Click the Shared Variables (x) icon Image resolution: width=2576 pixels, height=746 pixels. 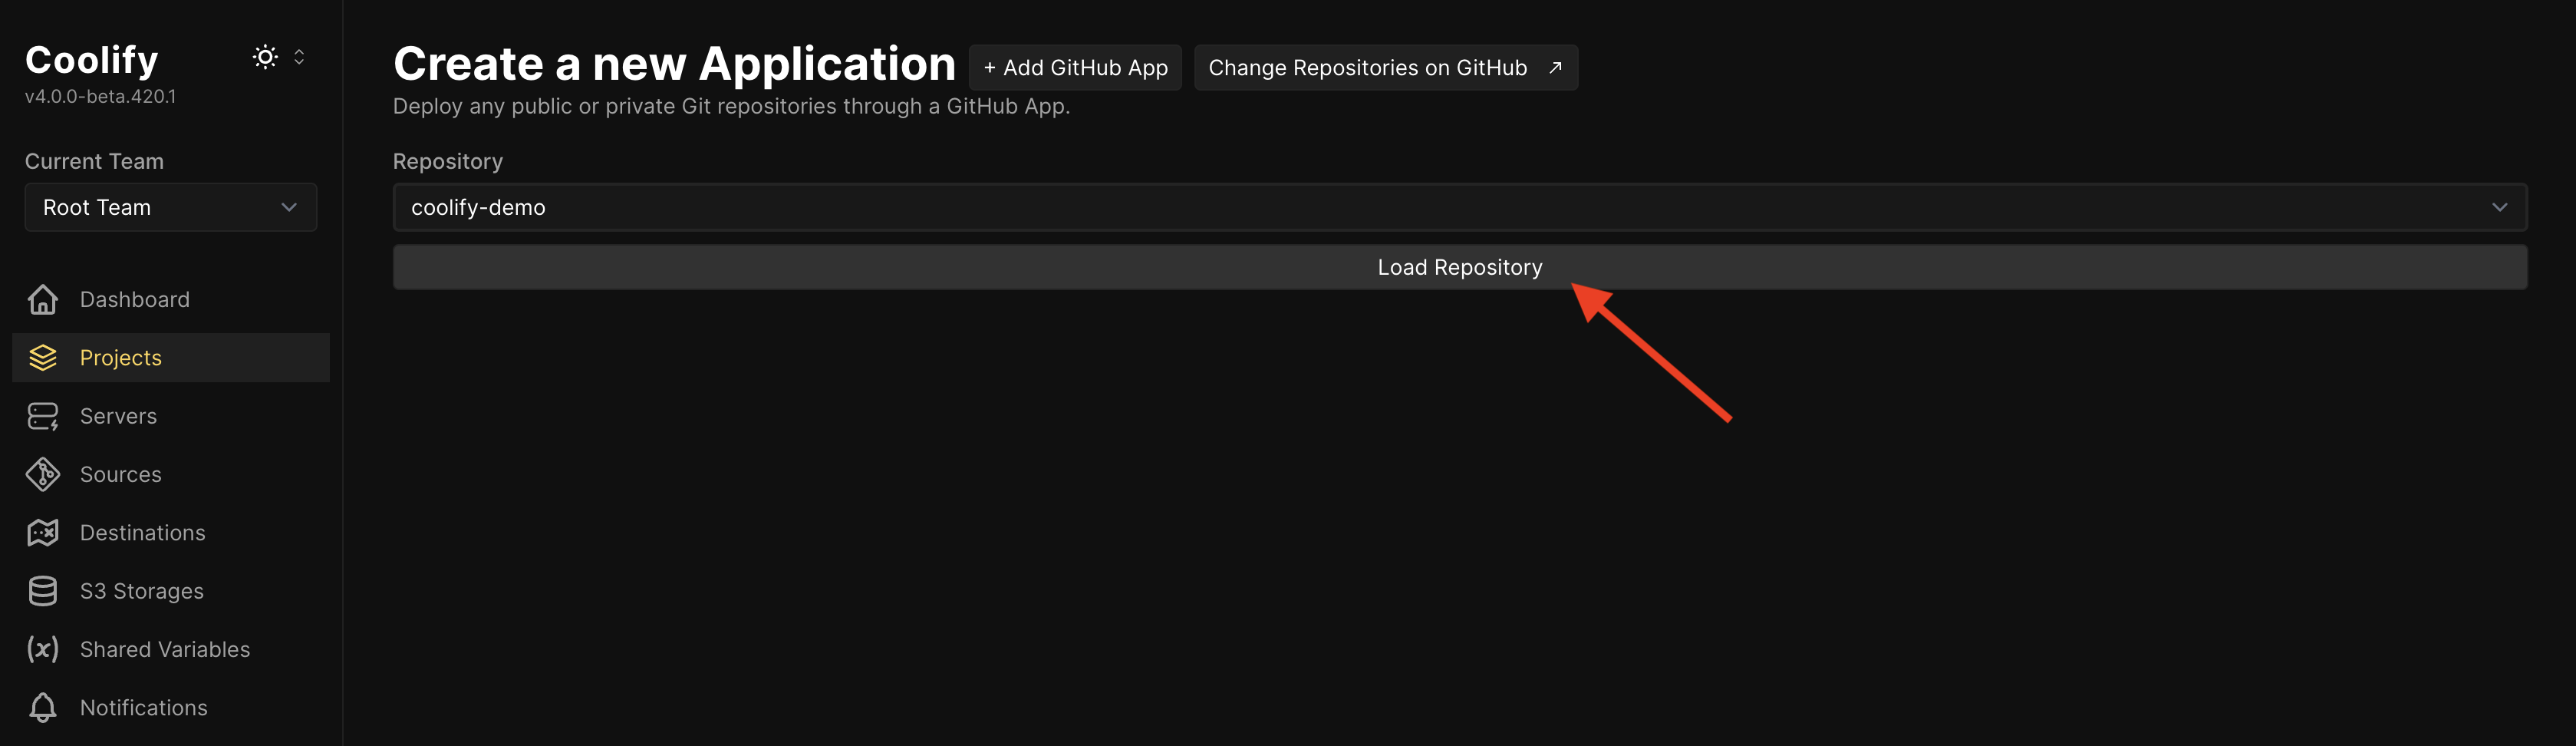click(x=43, y=649)
